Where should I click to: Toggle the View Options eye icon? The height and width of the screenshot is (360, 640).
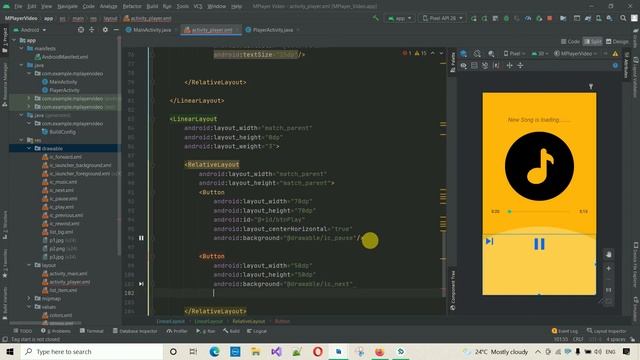464,65
